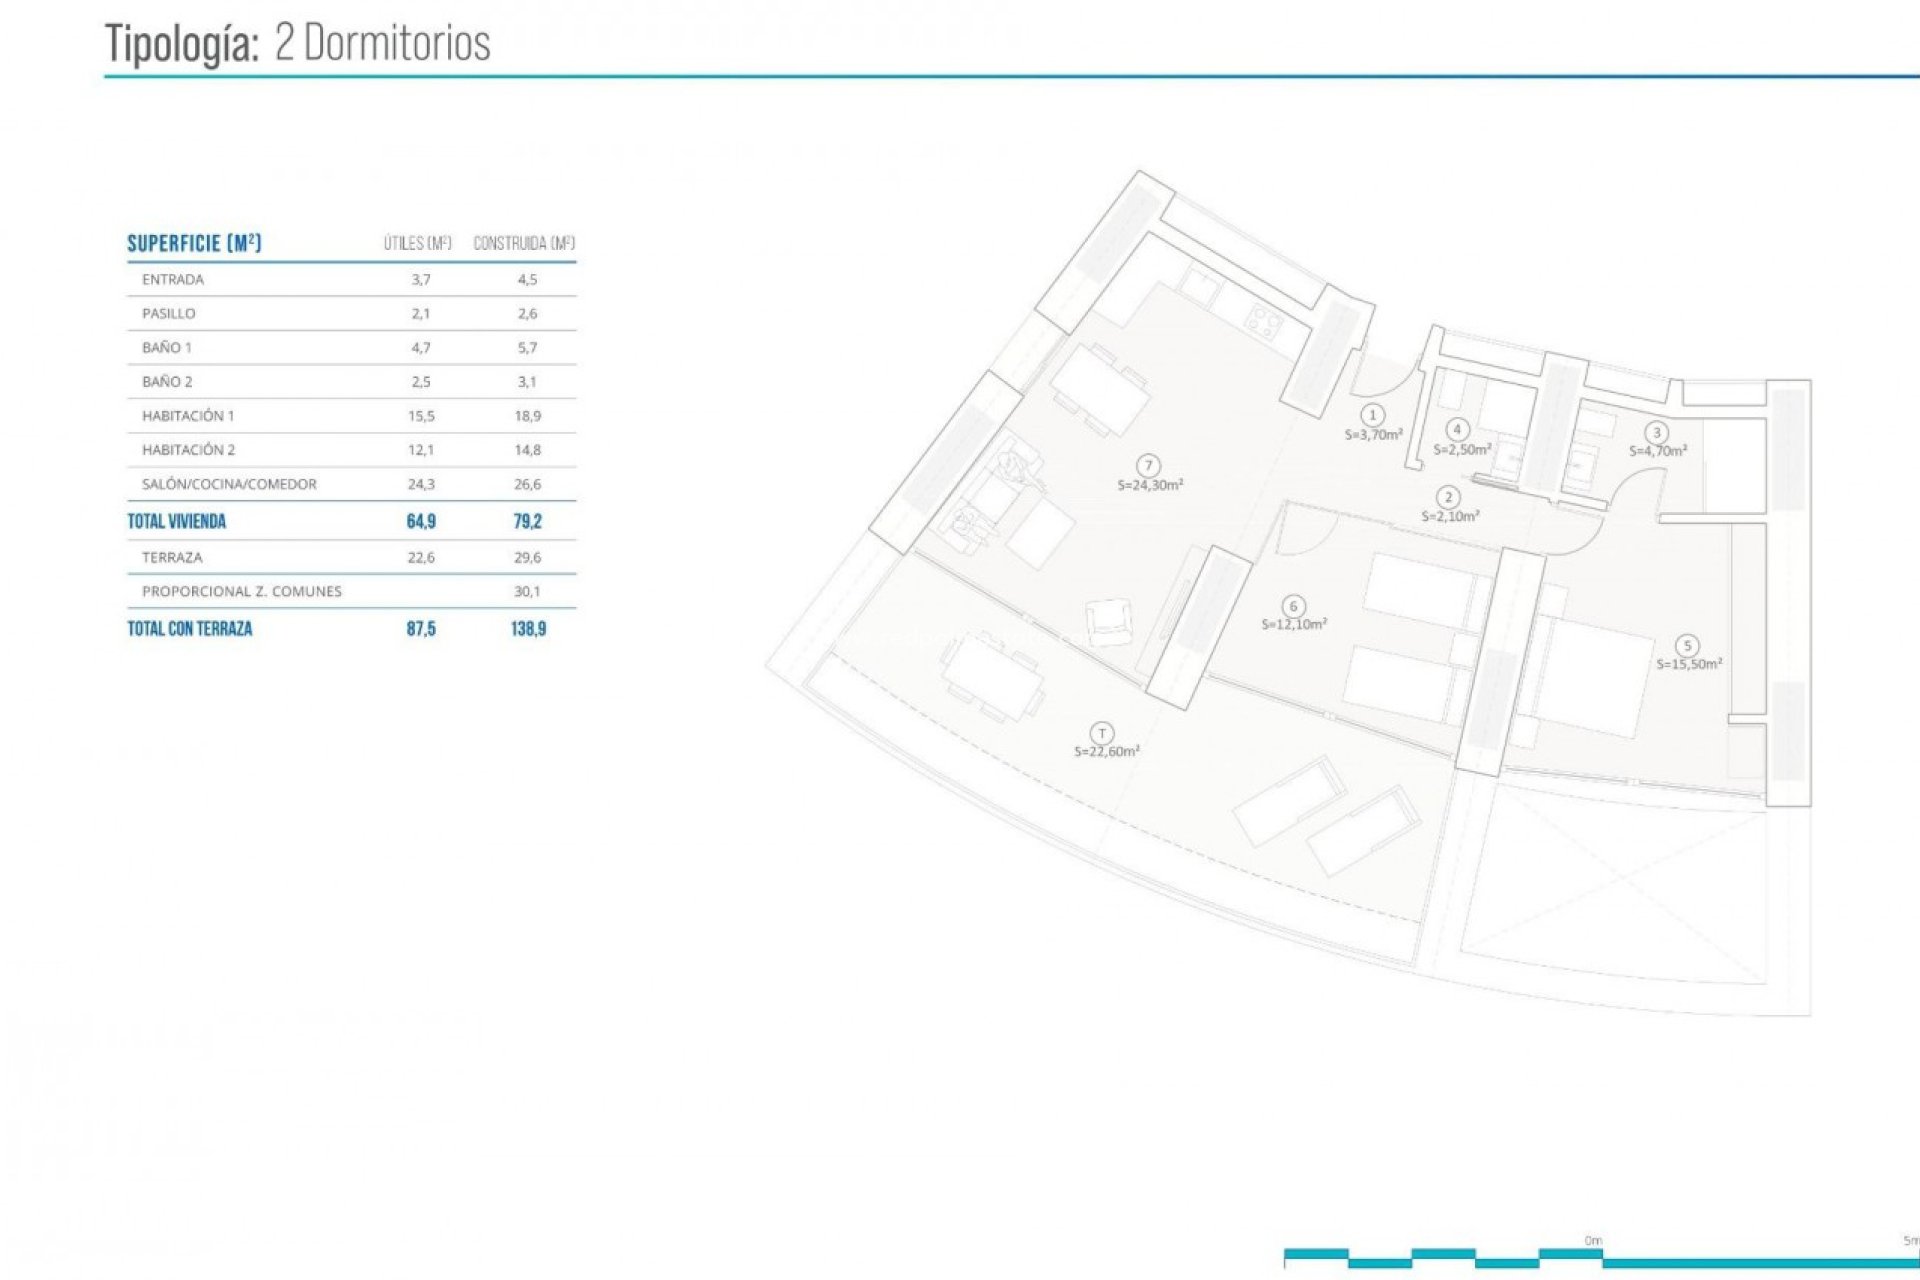Click the 'HABITACIÓN 2' row label

[189, 450]
